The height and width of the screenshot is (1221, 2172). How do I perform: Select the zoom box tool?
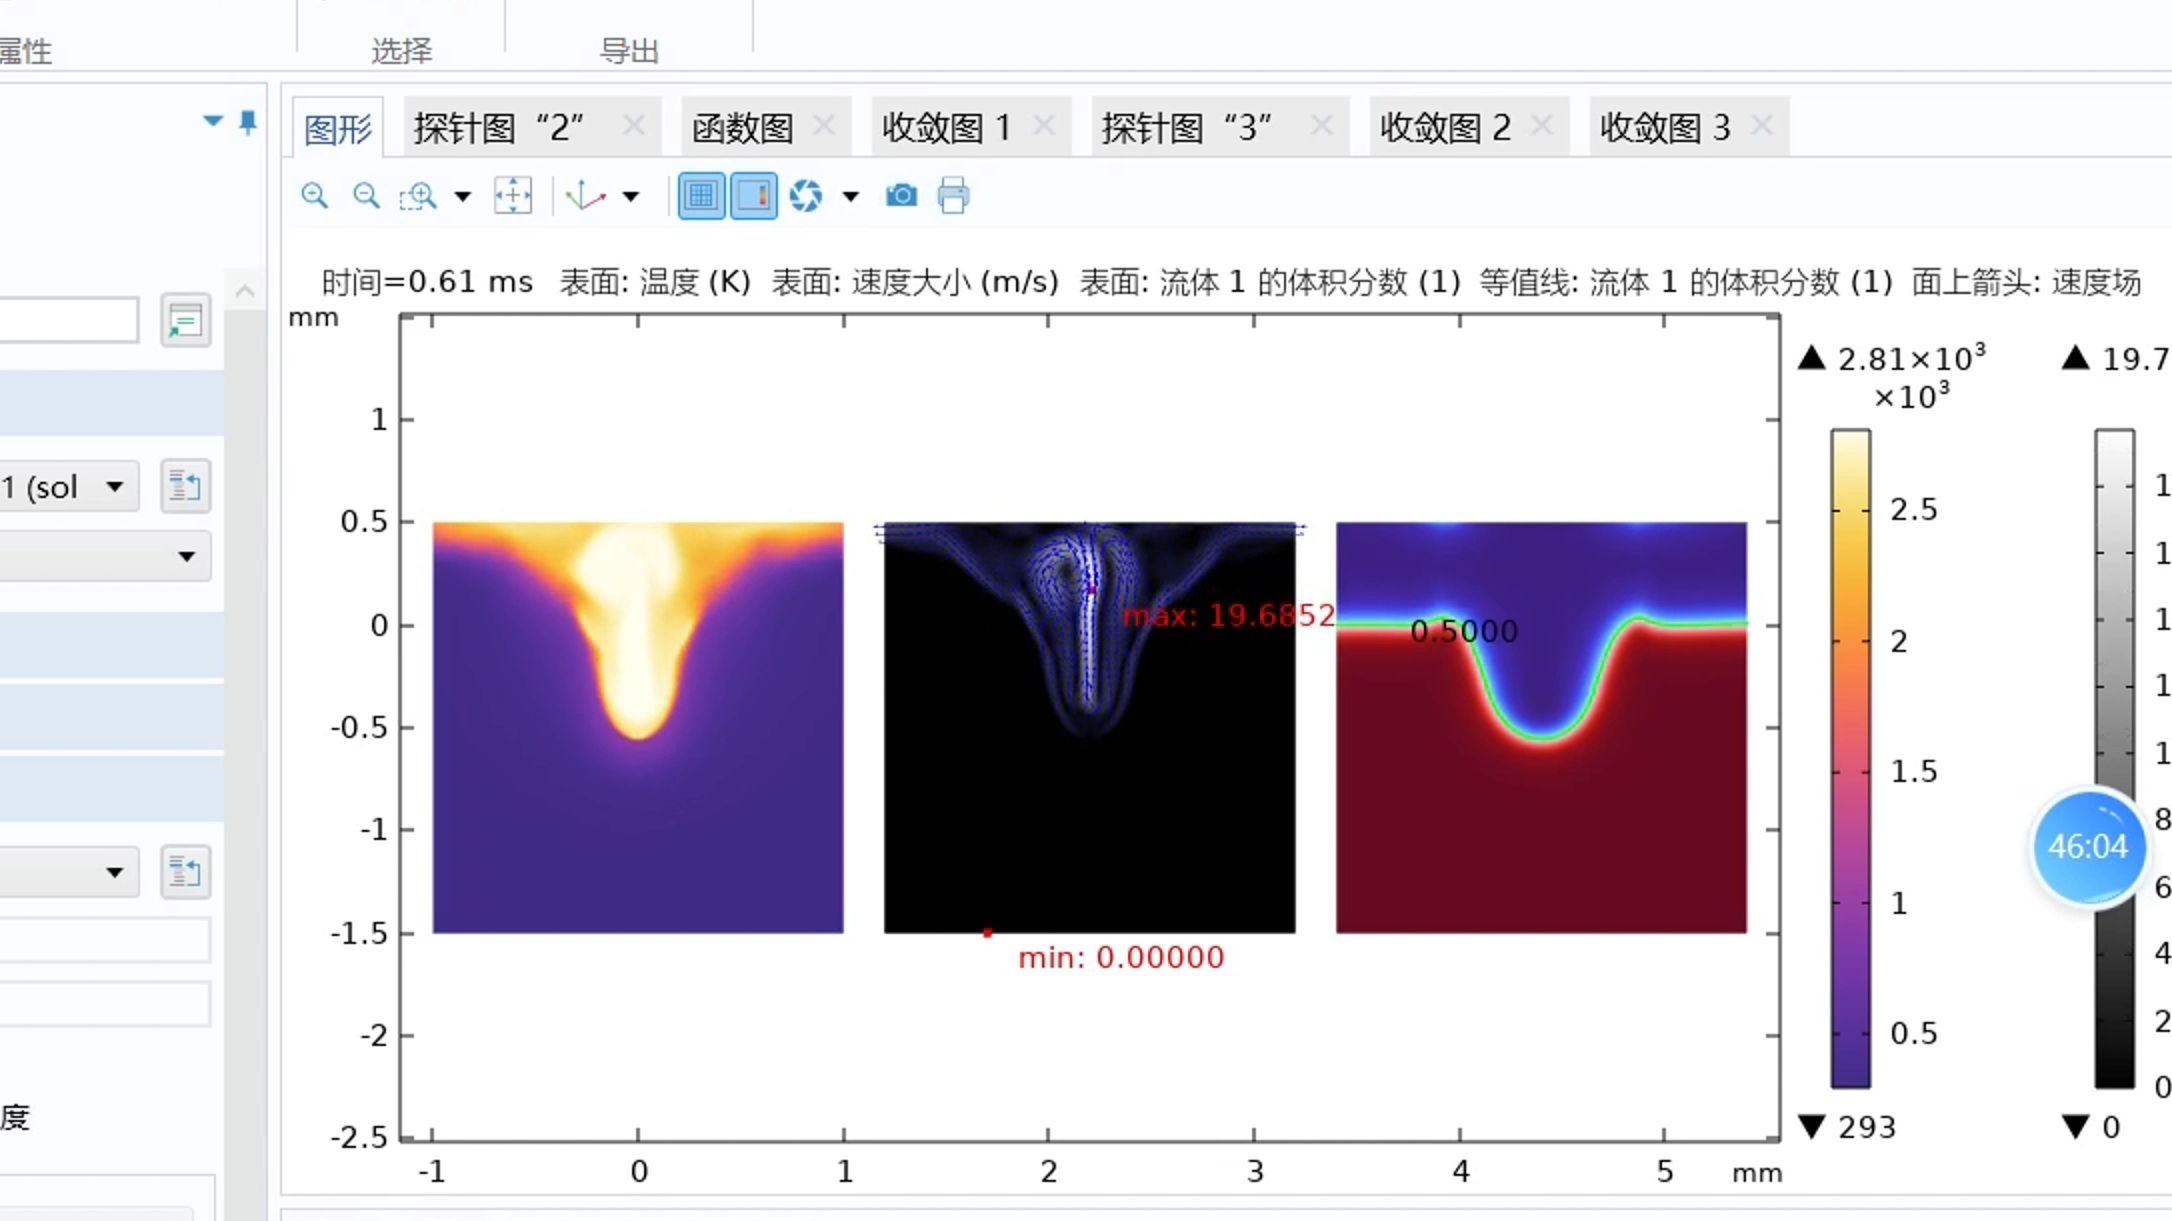[418, 196]
